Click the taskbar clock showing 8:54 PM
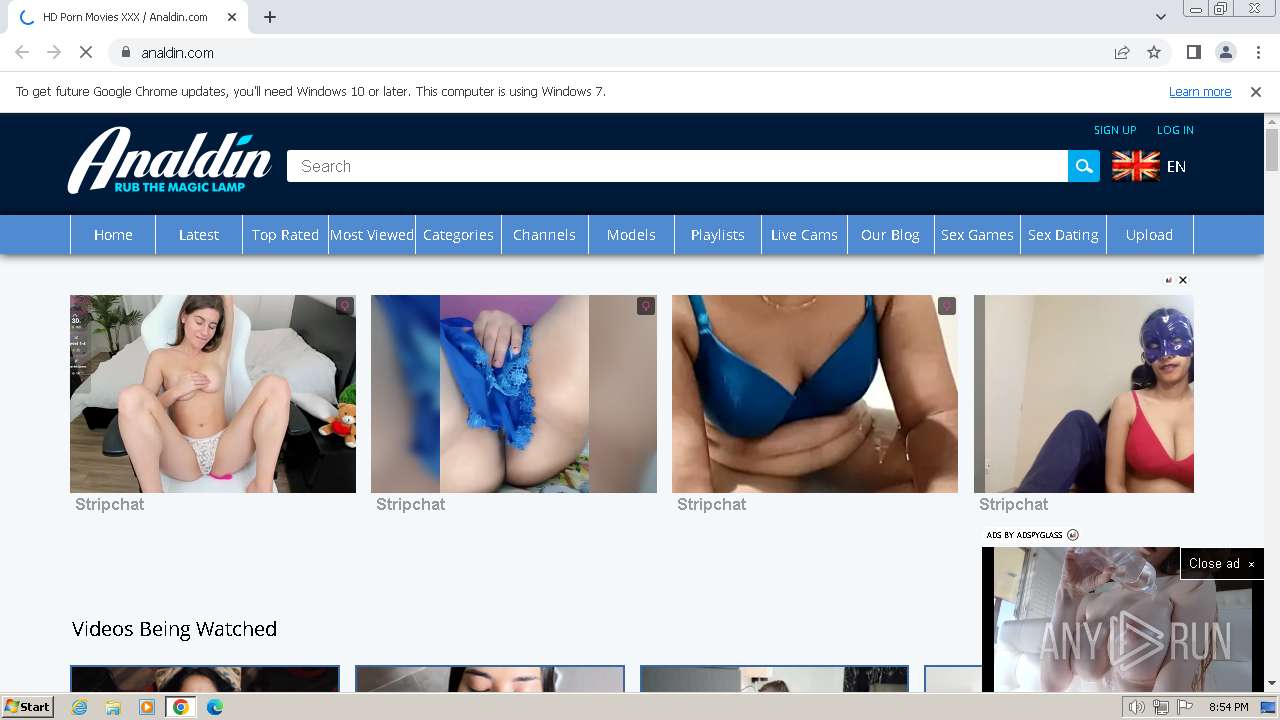The image size is (1280, 720). click(1228, 707)
